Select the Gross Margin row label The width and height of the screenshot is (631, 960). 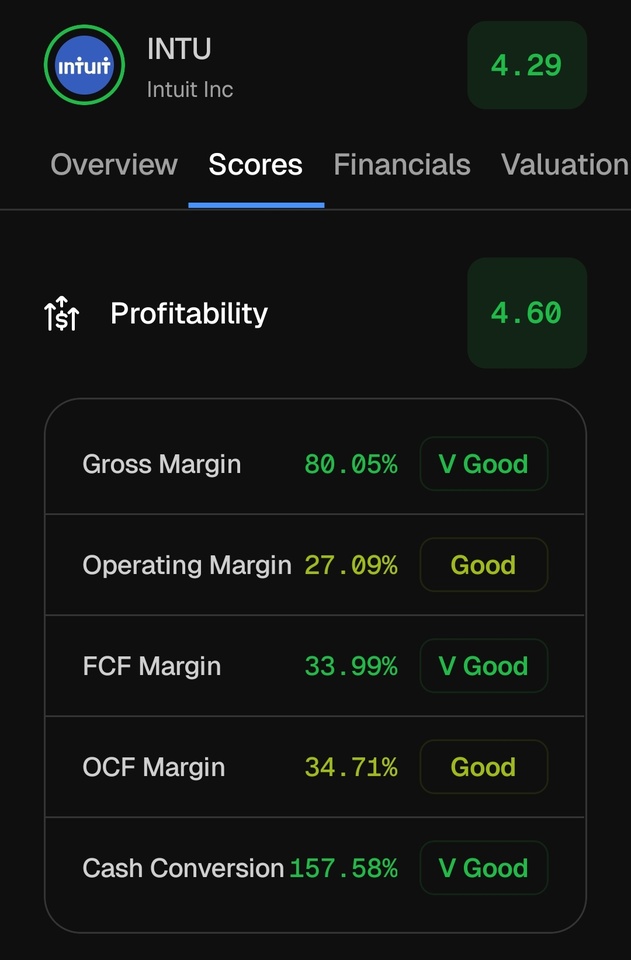pos(162,464)
